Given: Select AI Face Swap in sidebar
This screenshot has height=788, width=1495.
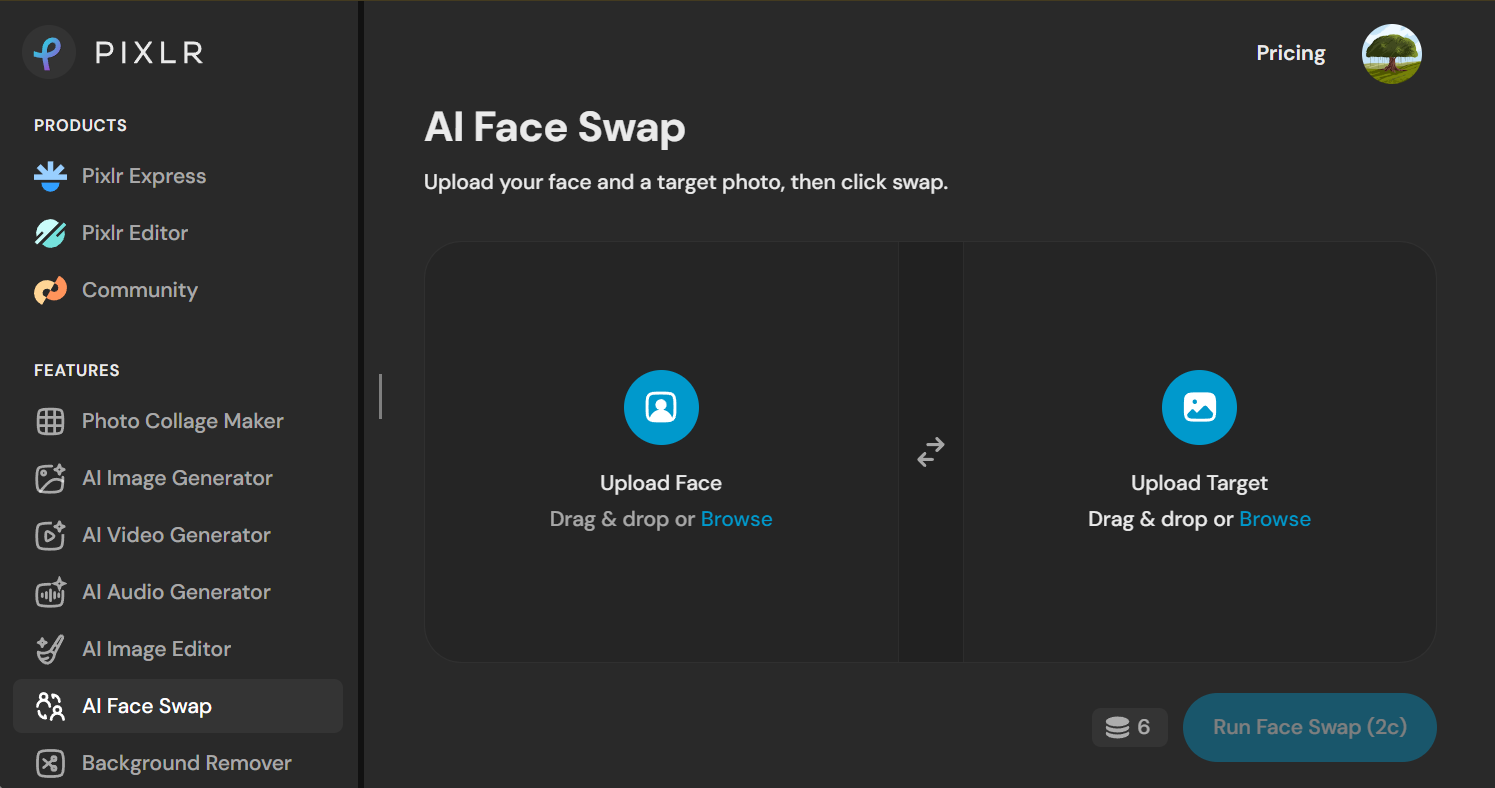Looking at the screenshot, I should [x=178, y=706].
